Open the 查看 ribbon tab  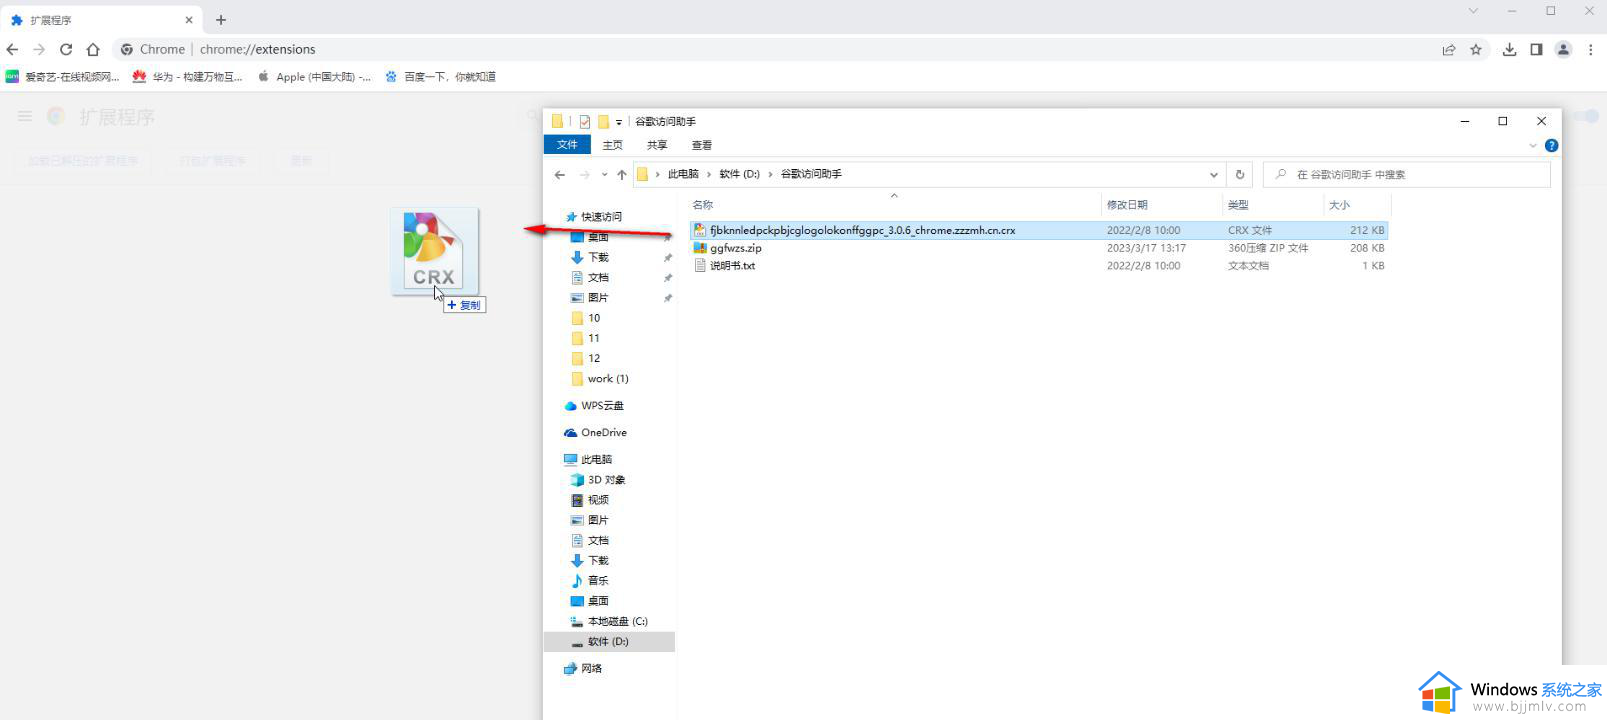(x=702, y=145)
